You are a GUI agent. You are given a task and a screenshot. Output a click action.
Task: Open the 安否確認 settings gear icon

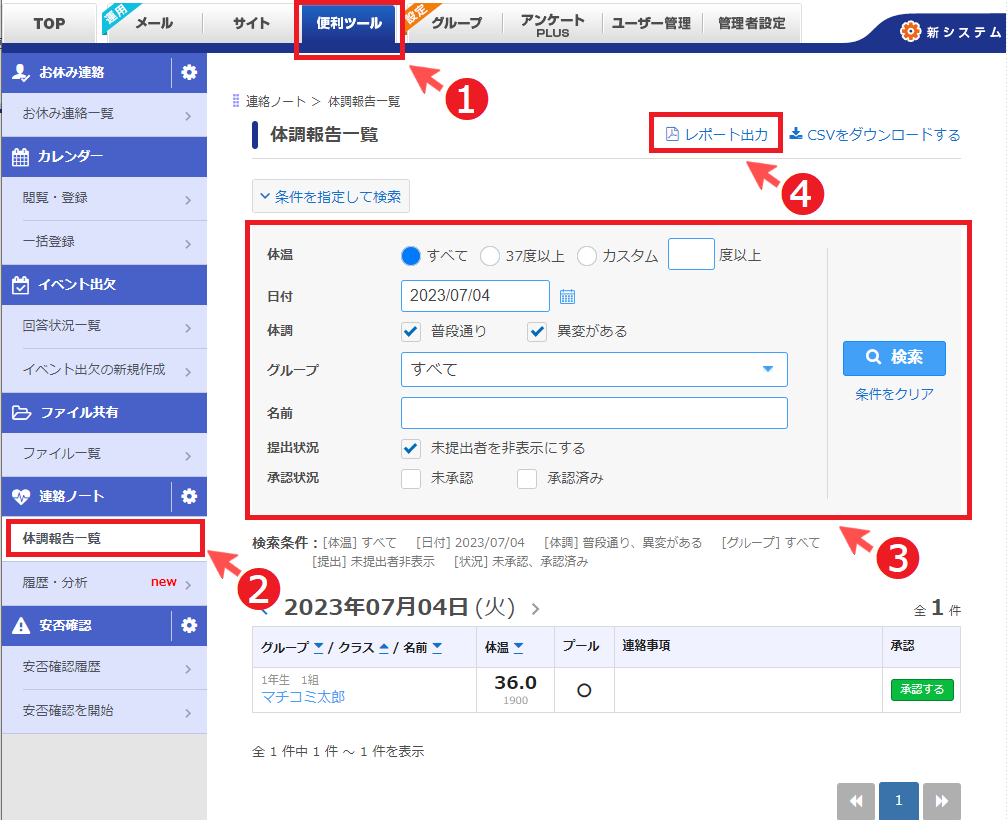[189, 625]
